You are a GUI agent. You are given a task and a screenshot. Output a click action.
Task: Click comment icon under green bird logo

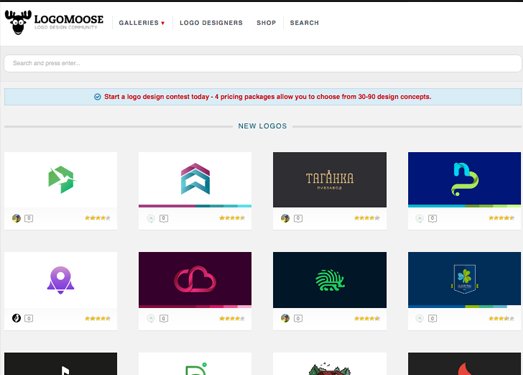(29, 218)
